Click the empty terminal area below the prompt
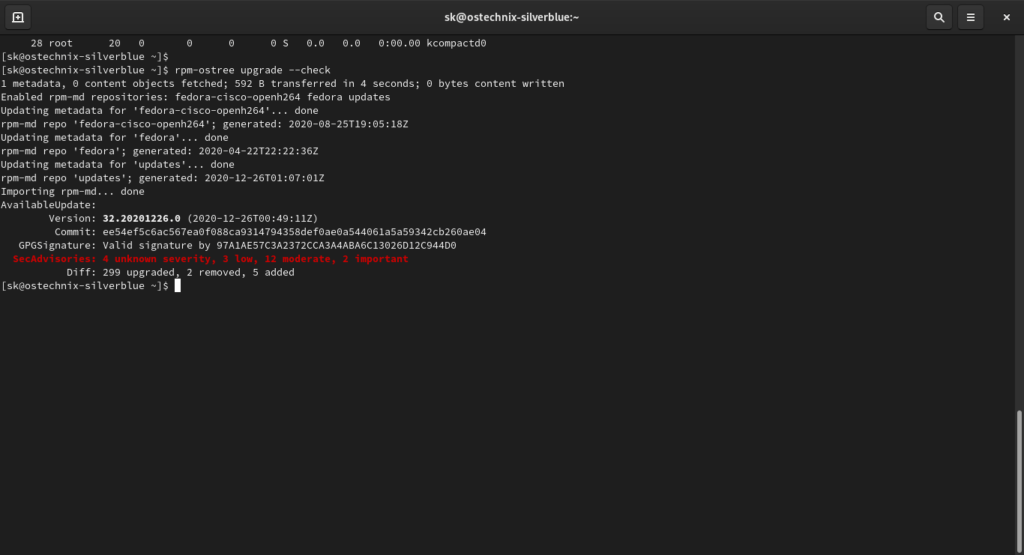The height and width of the screenshot is (555, 1024). pos(500,420)
